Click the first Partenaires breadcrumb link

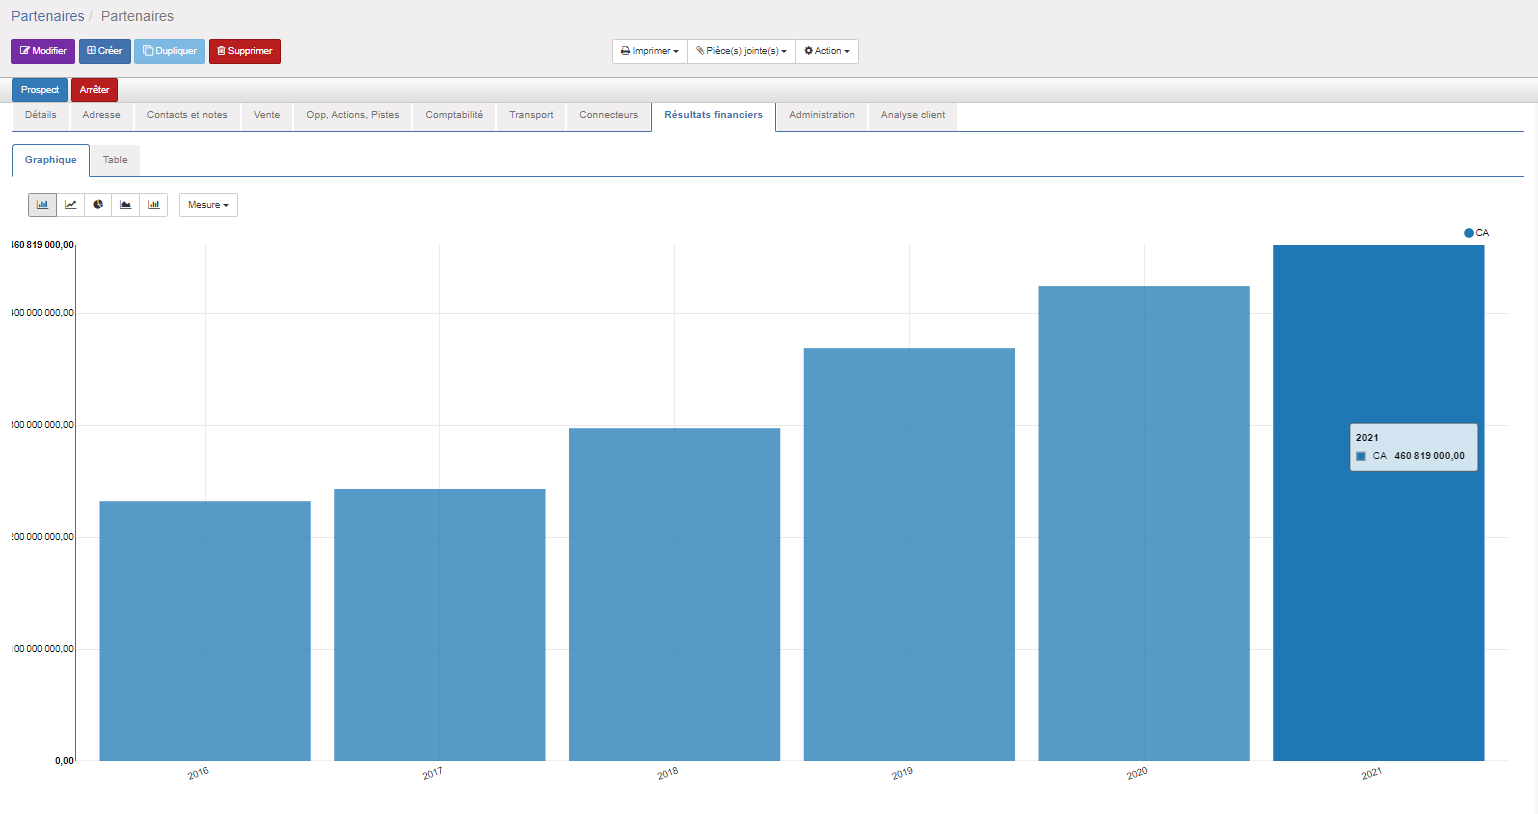48,16
